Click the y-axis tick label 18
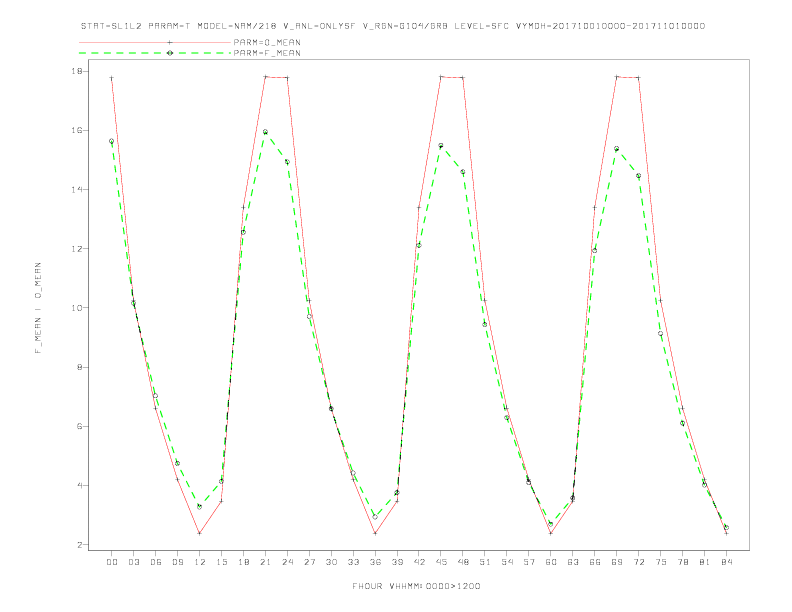 [77, 71]
